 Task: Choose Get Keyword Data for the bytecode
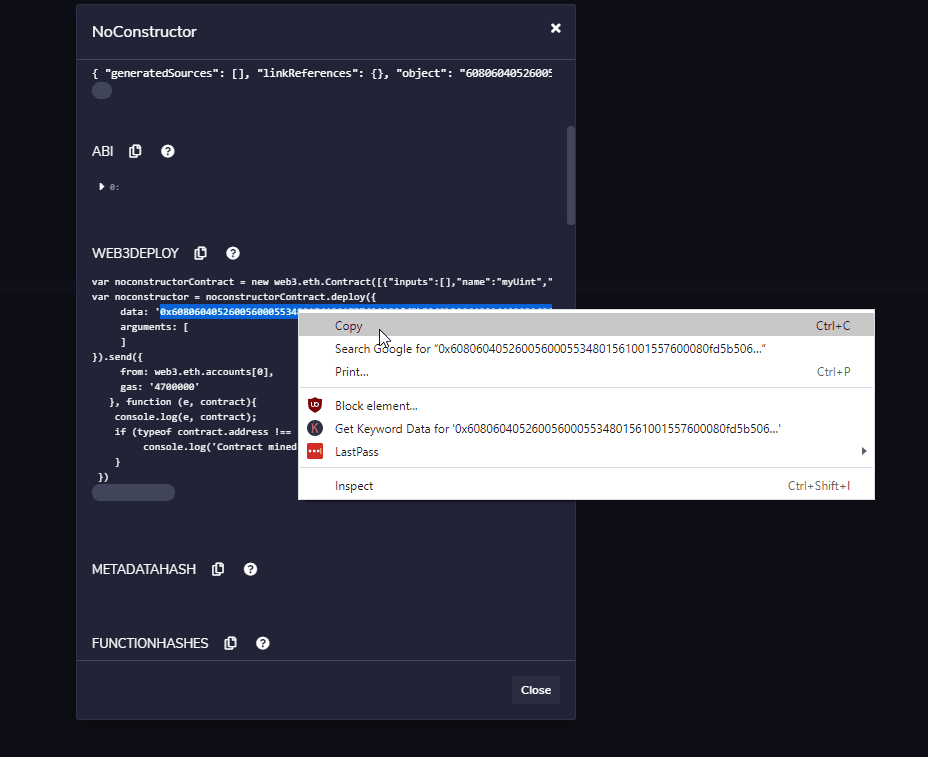coord(587,429)
